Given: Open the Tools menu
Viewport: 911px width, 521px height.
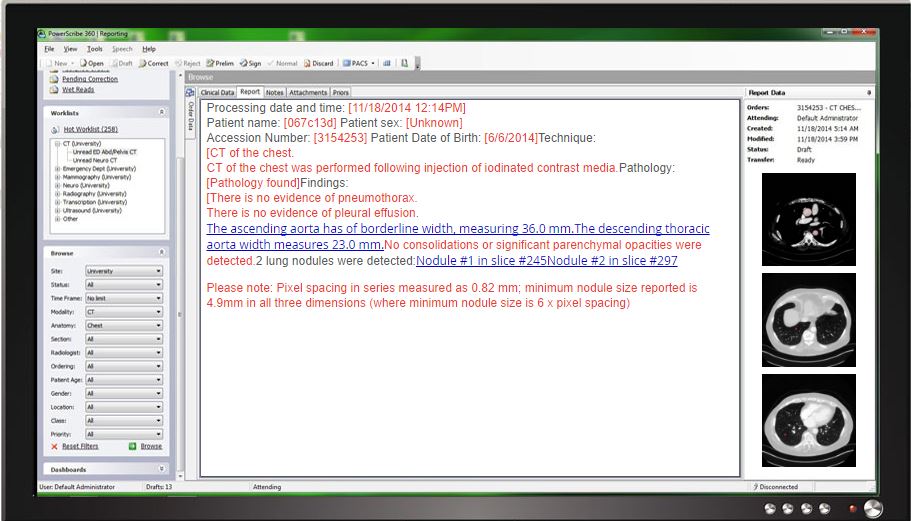Looking at the screenshot, I should [95, 49].
